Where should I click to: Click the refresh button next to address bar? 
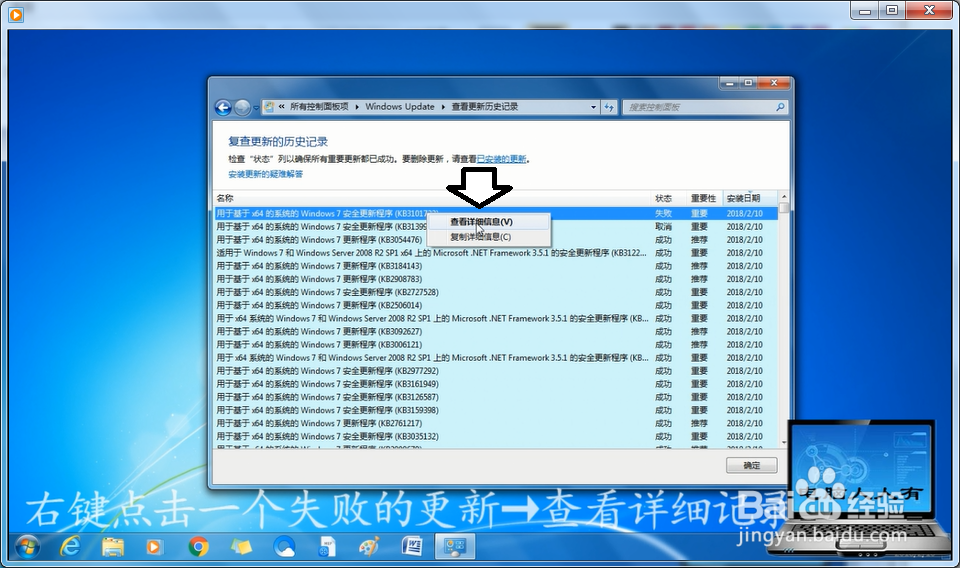coord(609,107)
